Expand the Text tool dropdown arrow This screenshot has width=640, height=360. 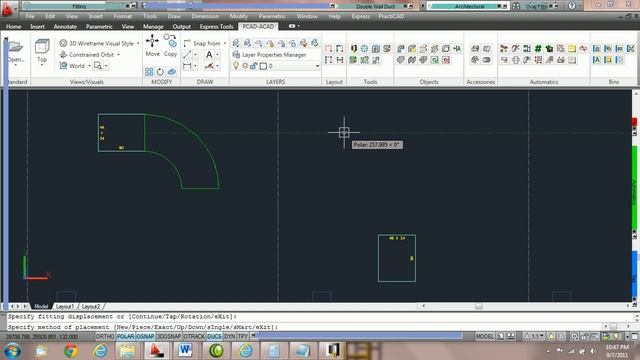(217, 55)
